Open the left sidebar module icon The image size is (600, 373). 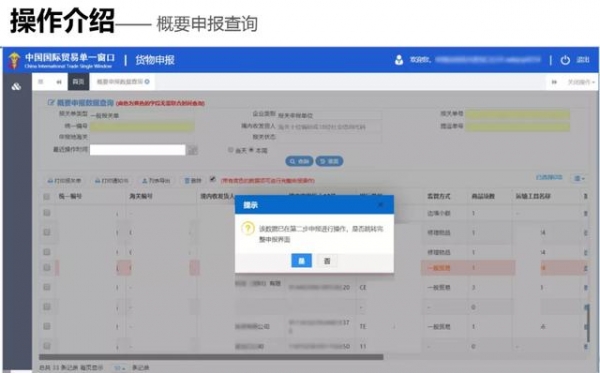click(16, 87)
